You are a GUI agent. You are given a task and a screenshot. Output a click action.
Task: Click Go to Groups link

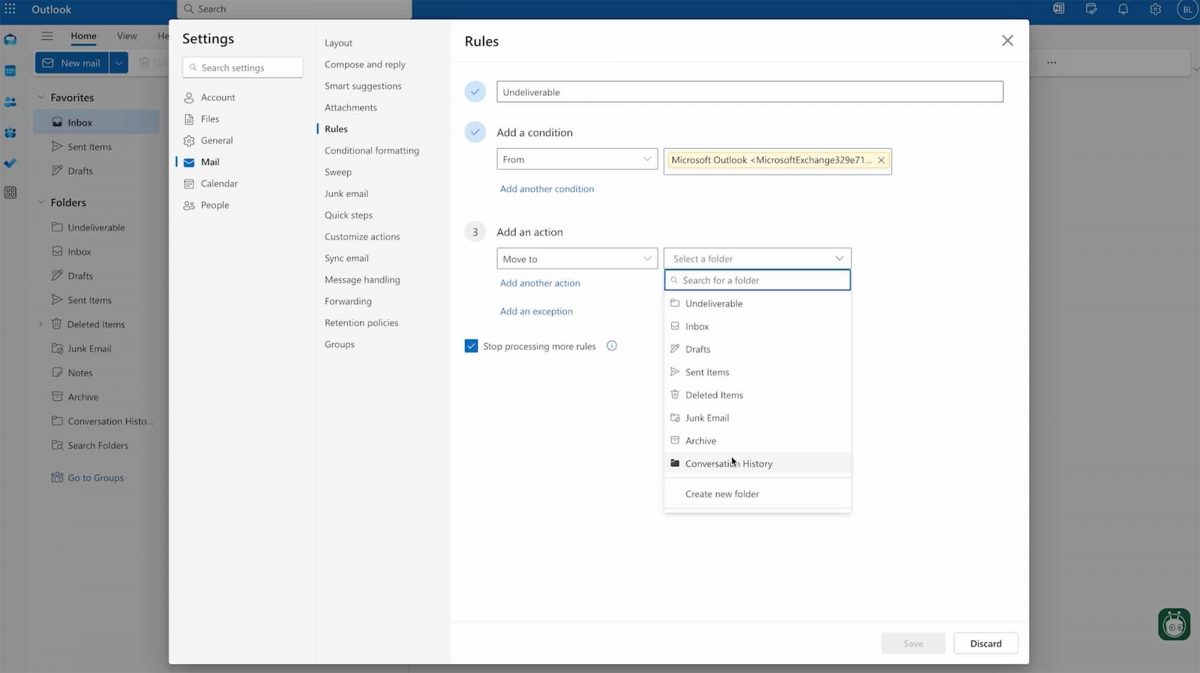[x=88, y=478]
